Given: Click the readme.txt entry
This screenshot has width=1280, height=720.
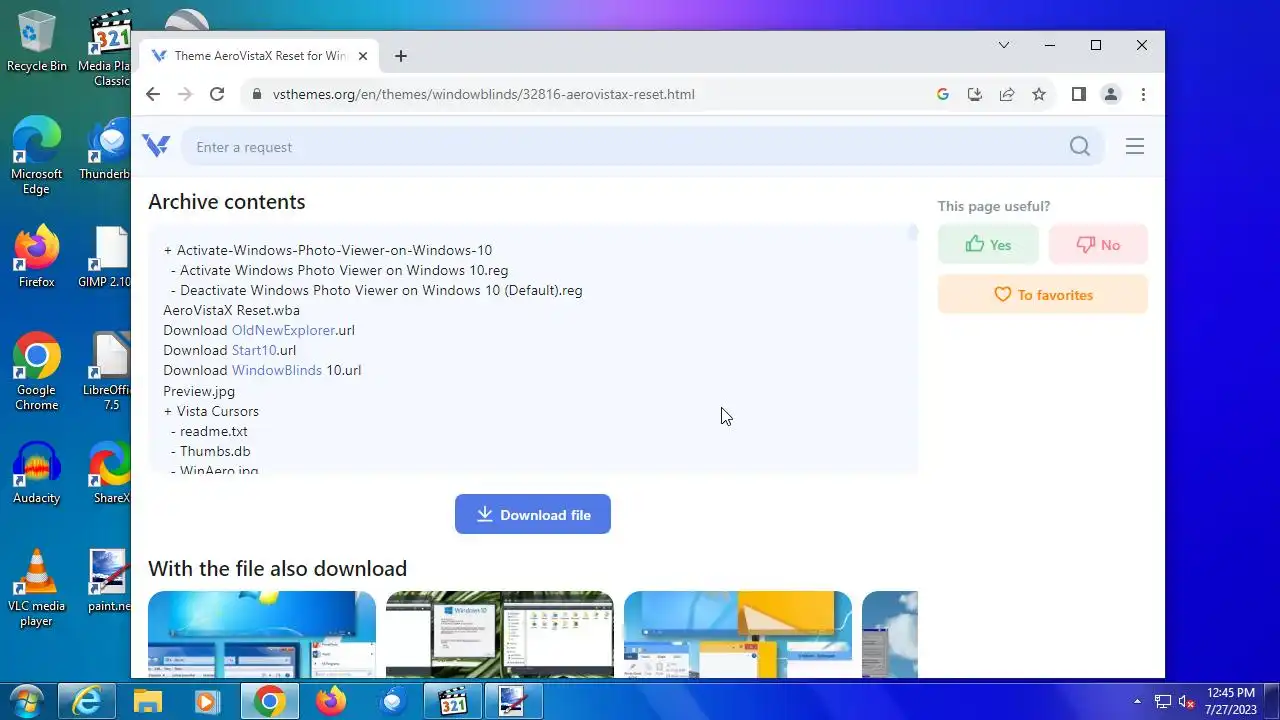Looking at the screenshot, I should (x=213, y=431).
